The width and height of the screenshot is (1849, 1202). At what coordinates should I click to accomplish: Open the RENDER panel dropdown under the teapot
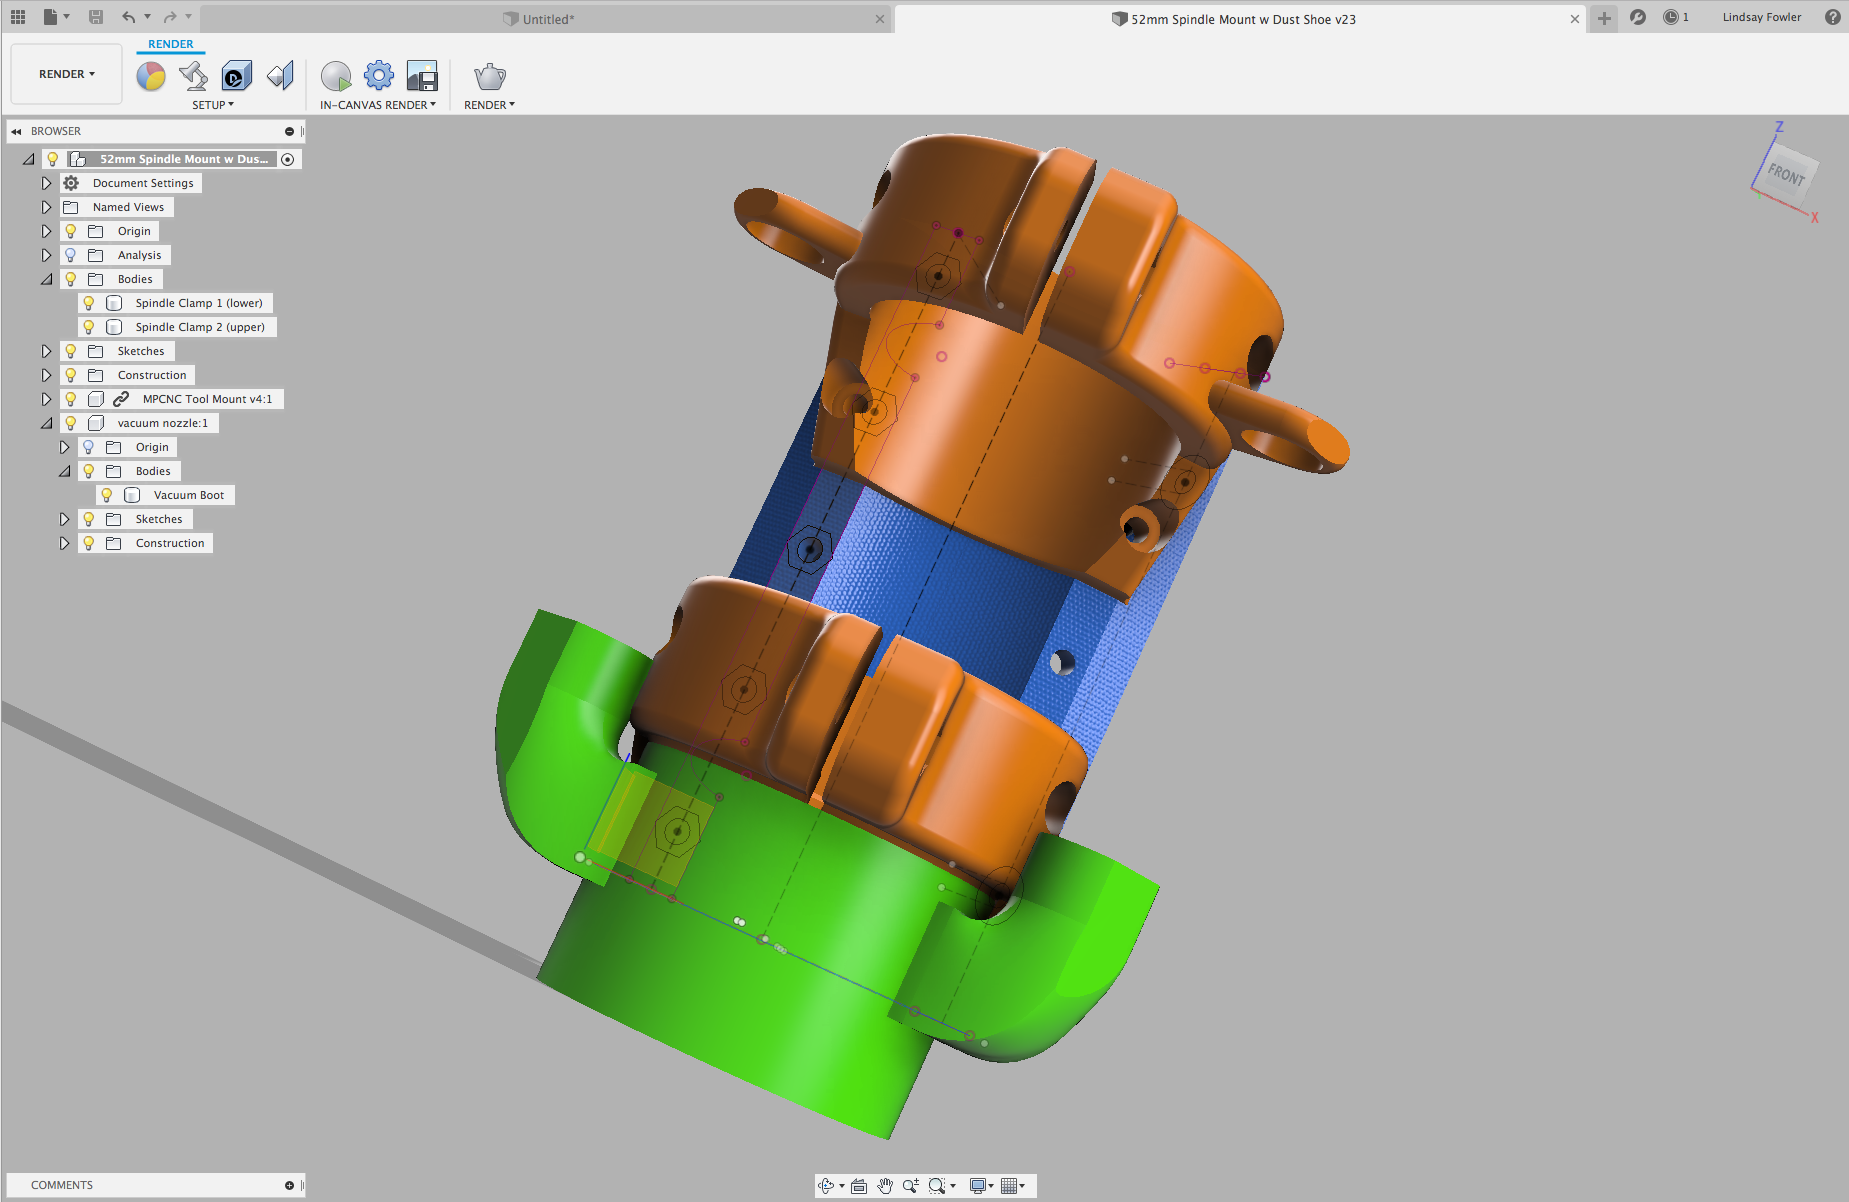(x=489, y=105)
